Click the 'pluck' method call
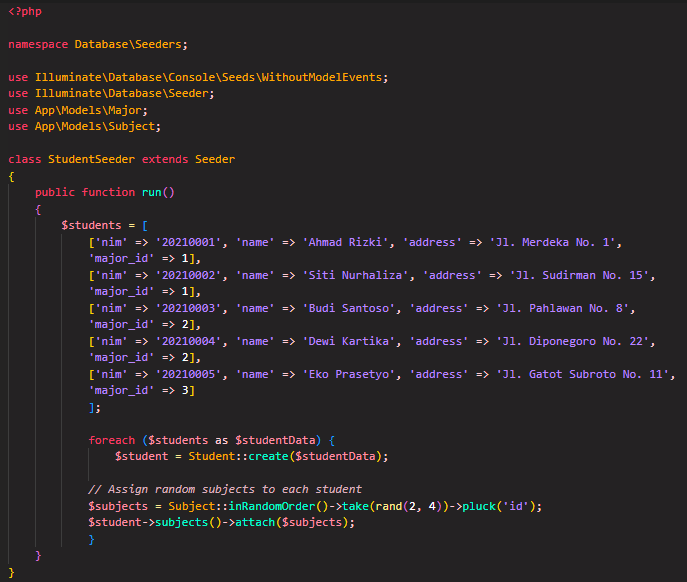This screenshot has width=687, height=582. click(x=479, y=506)
